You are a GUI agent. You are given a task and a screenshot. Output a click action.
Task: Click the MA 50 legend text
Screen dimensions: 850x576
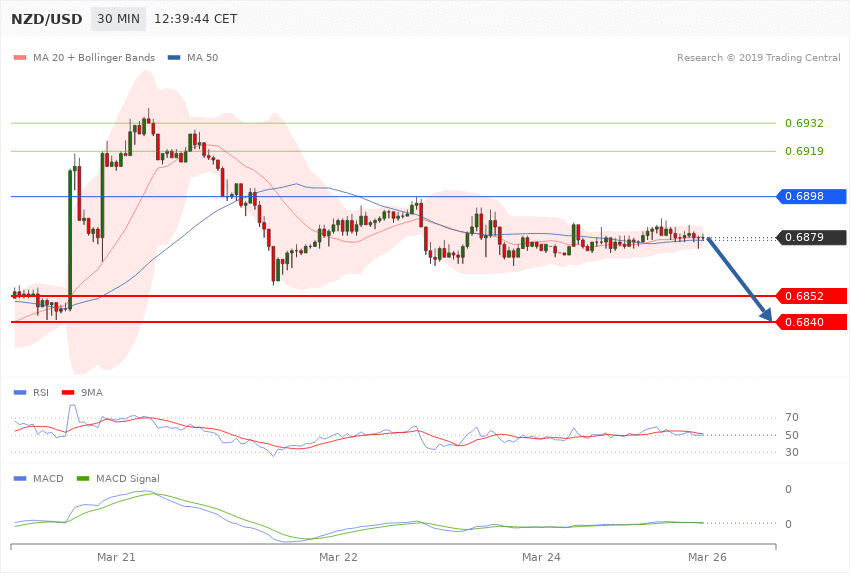[x=203, y=57]
